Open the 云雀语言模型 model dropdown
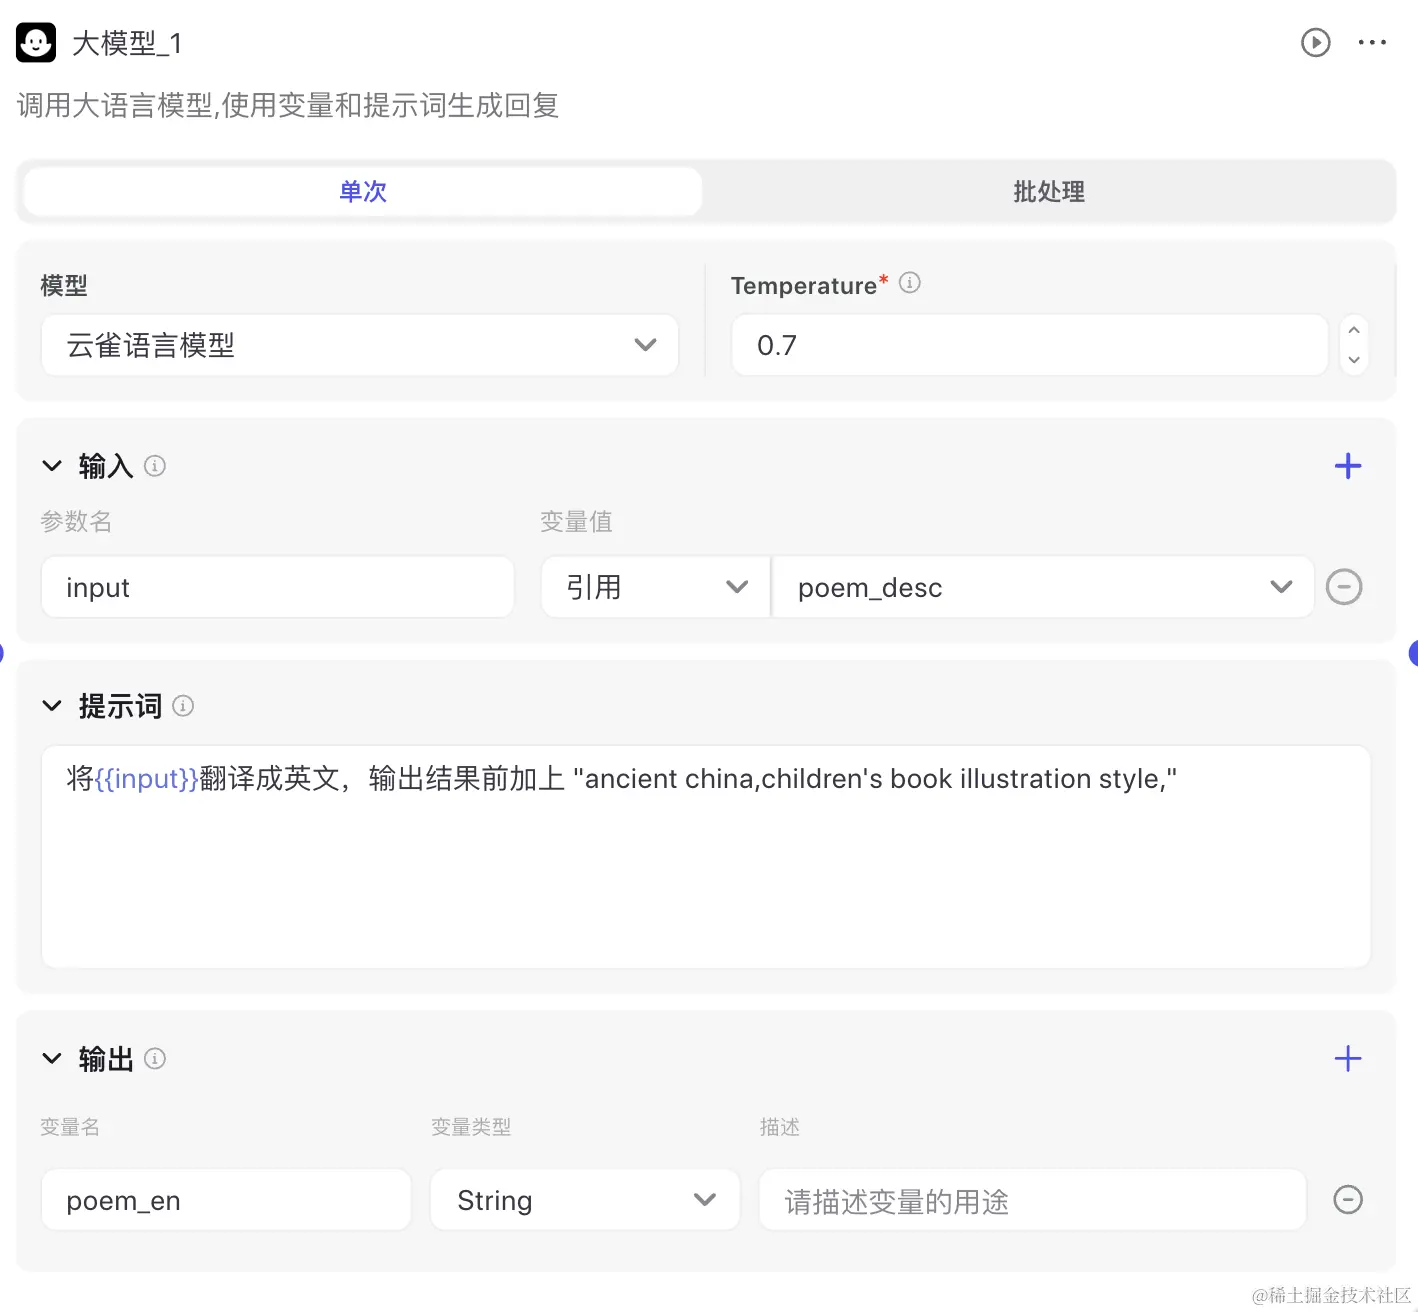 coord(360,345)
